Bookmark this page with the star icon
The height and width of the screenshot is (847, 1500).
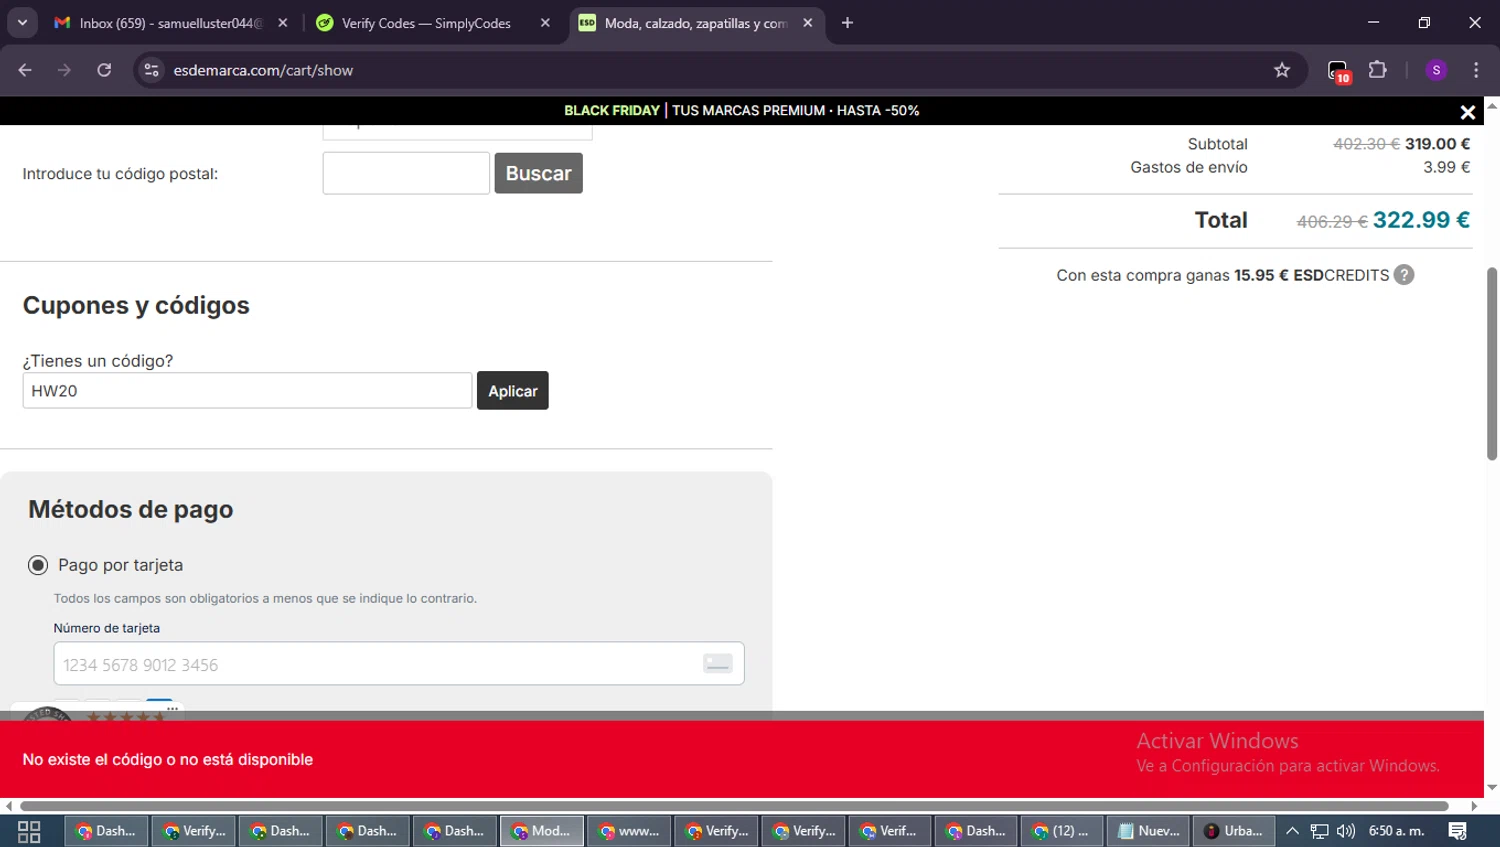point(1282,70)
